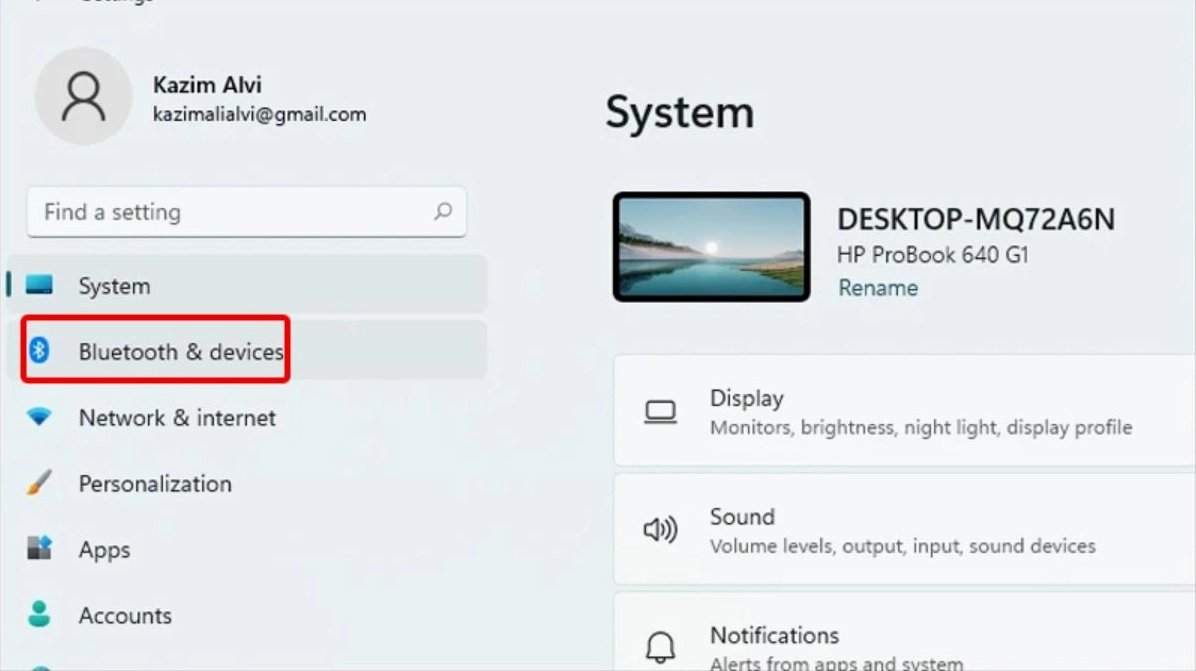Click the Notifications bell icon
Screen dimensions: 1196x671
661,646
